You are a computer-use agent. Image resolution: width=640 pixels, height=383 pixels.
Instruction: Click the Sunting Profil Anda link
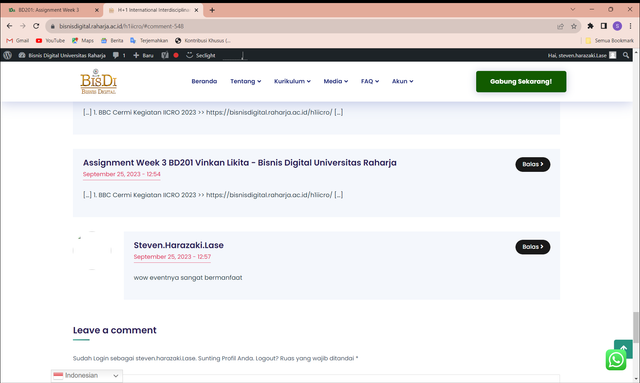tap(227, 359)
